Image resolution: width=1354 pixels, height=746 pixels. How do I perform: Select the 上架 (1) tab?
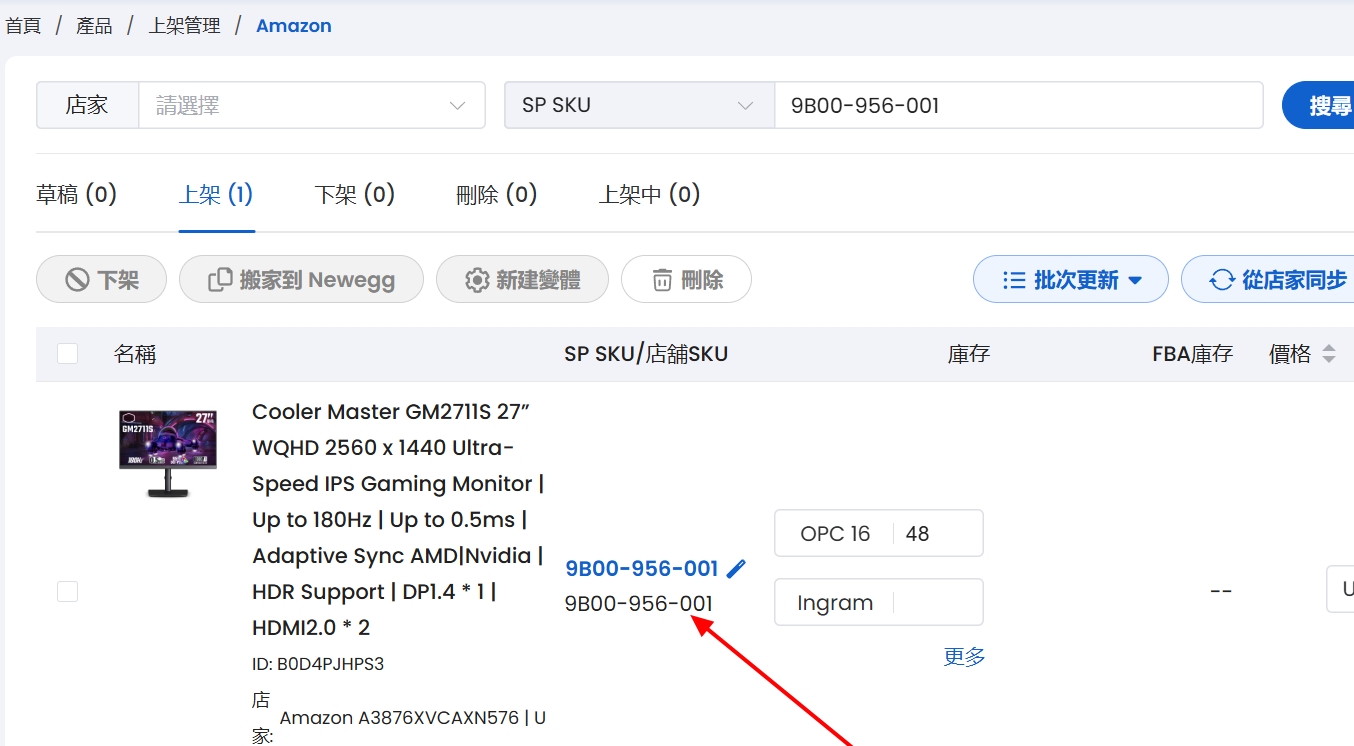[216, 194]
